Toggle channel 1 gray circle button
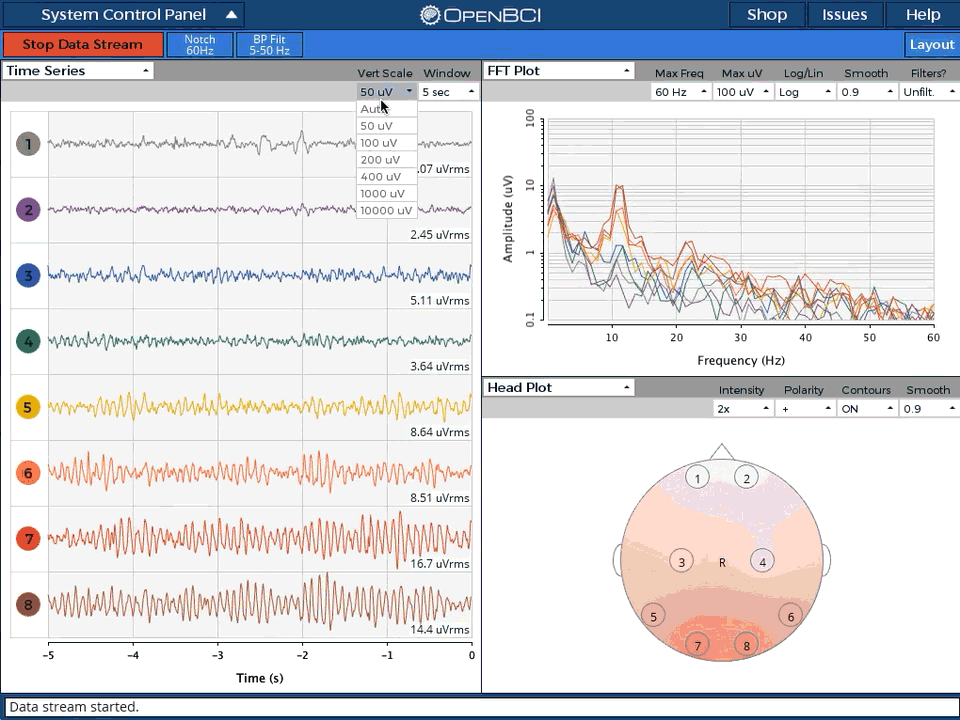This screenshot has width=960, height=720. click(x=28, y=144)
